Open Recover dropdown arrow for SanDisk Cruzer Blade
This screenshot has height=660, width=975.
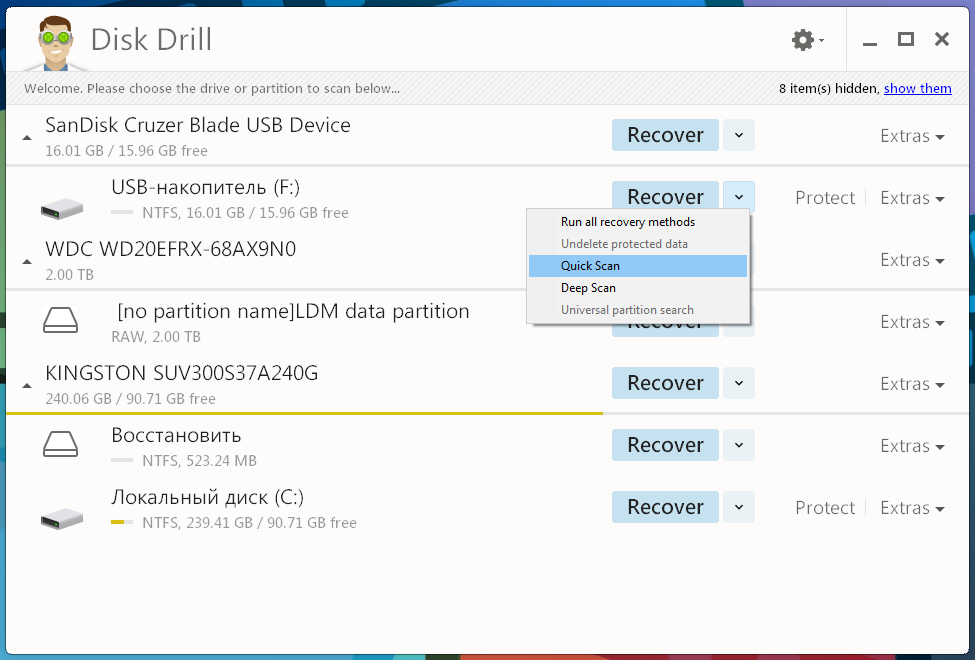(x=739, y=135)
